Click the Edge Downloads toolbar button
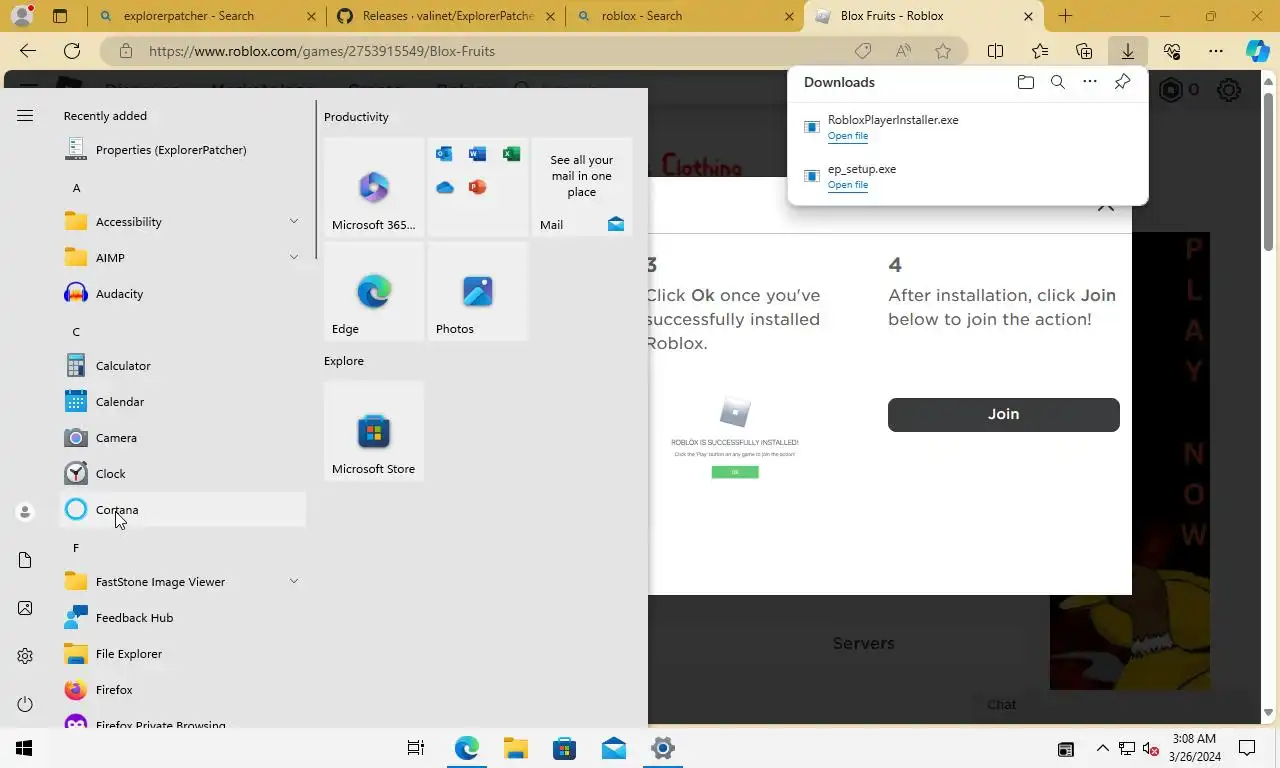Screen dimensions: 1280x768 [1128, 51]
